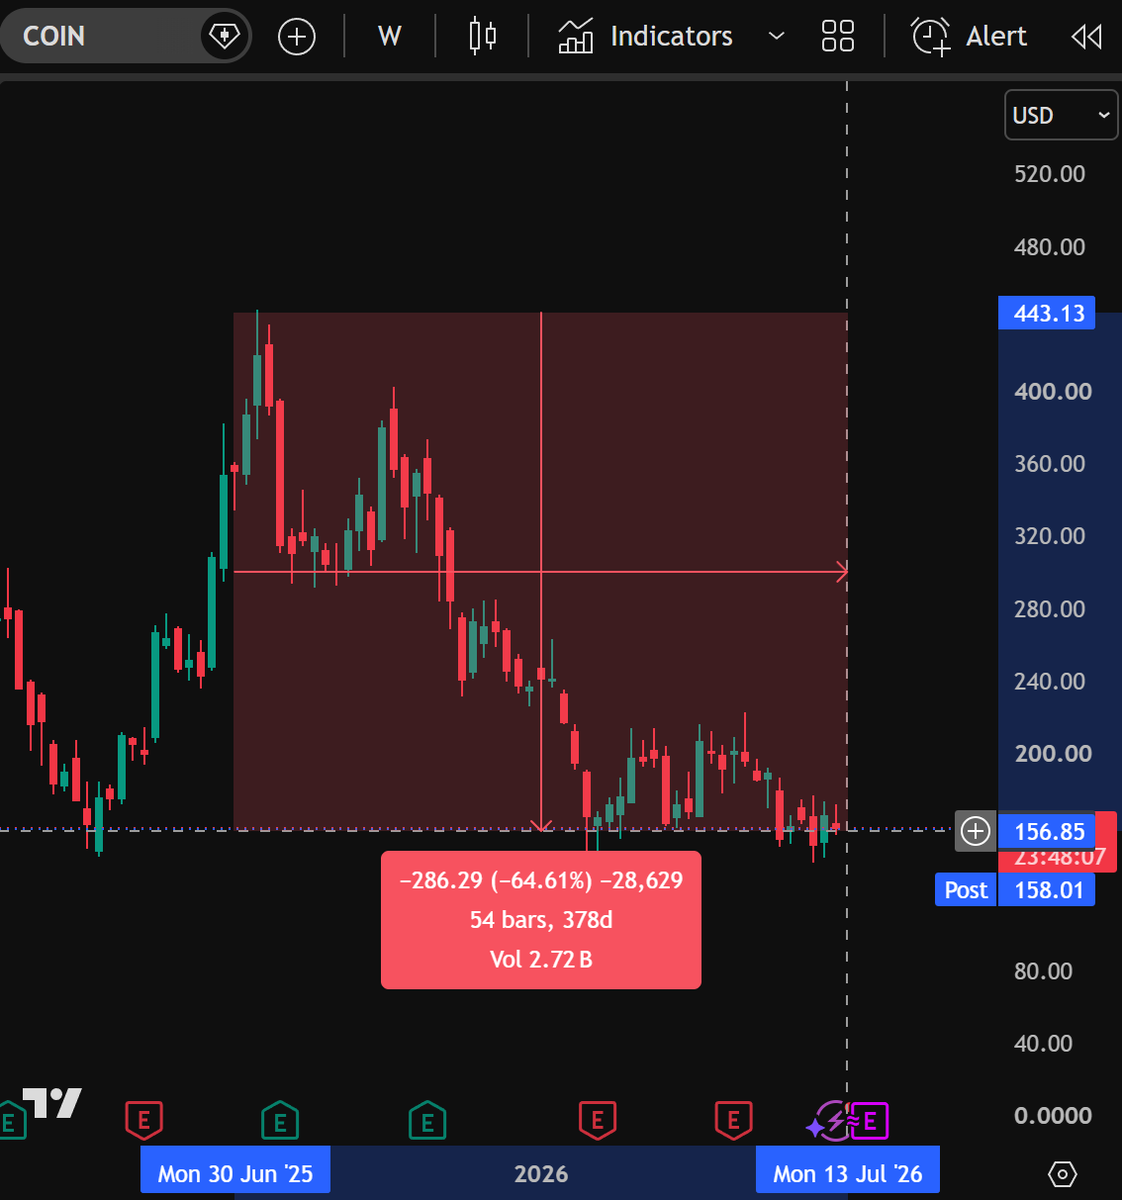Click the magenta E earnings marker
Viewport: 1122px width, 1200px height.
[869, 1121]
